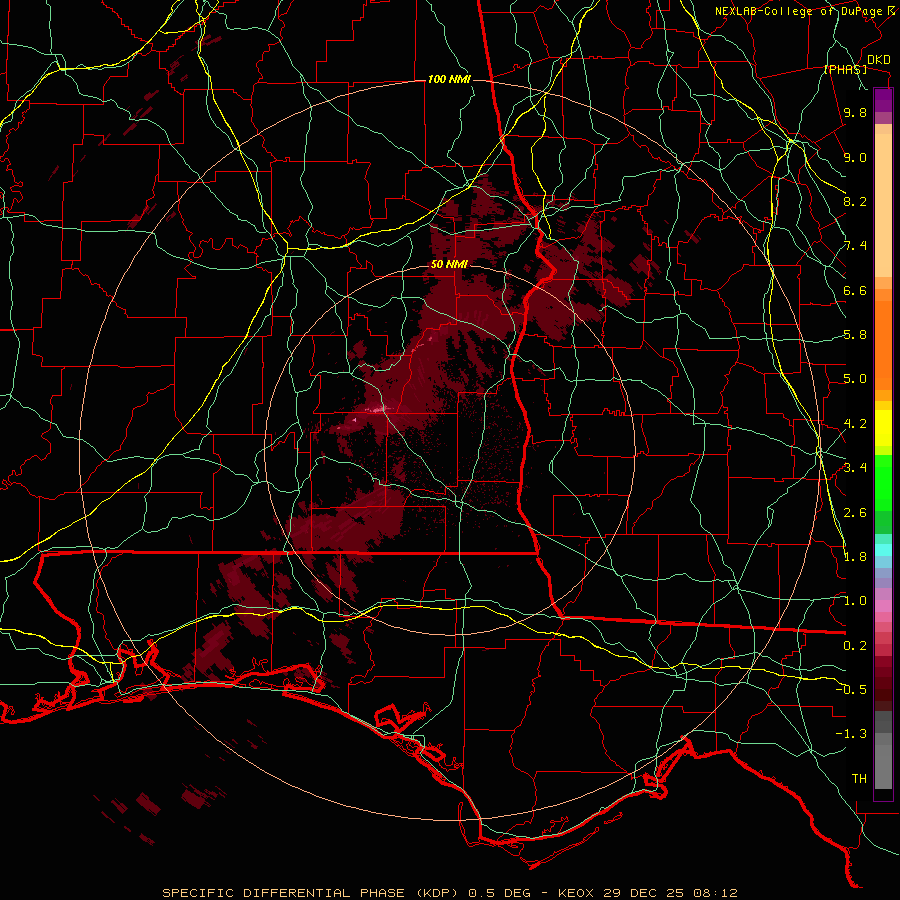Screen dimensions: 900x900
Task: Select the 1.8 scale value
Action: 855,557
